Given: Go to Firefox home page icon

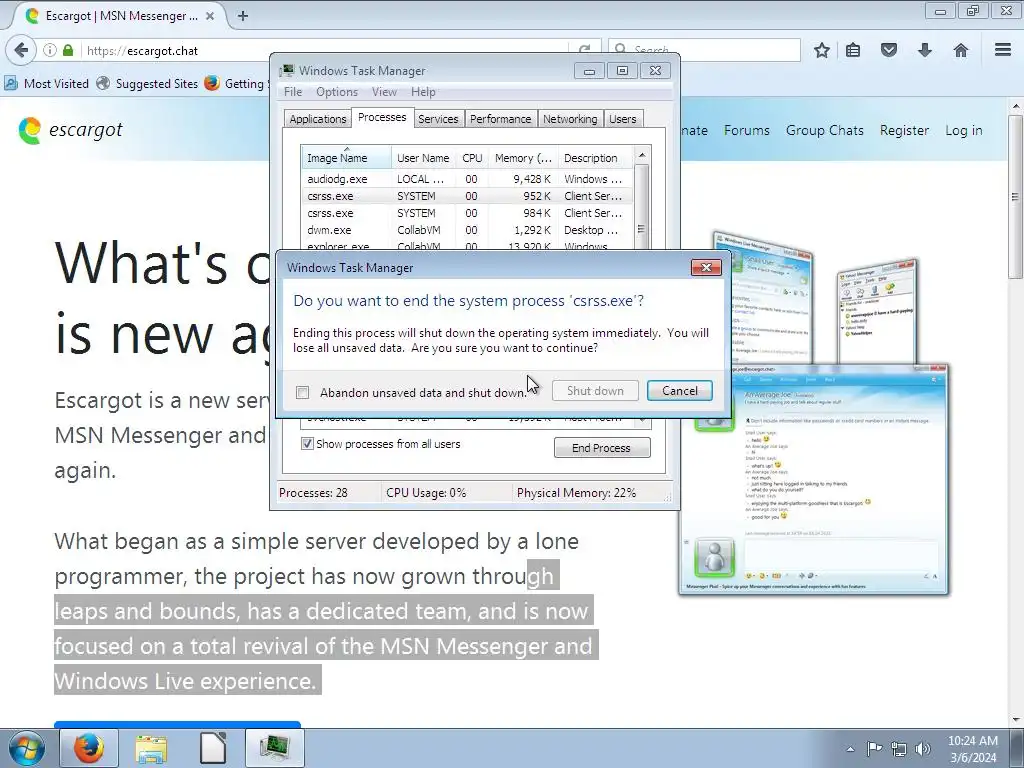Looking at the screenshot, I should click(x=961, y=50).
